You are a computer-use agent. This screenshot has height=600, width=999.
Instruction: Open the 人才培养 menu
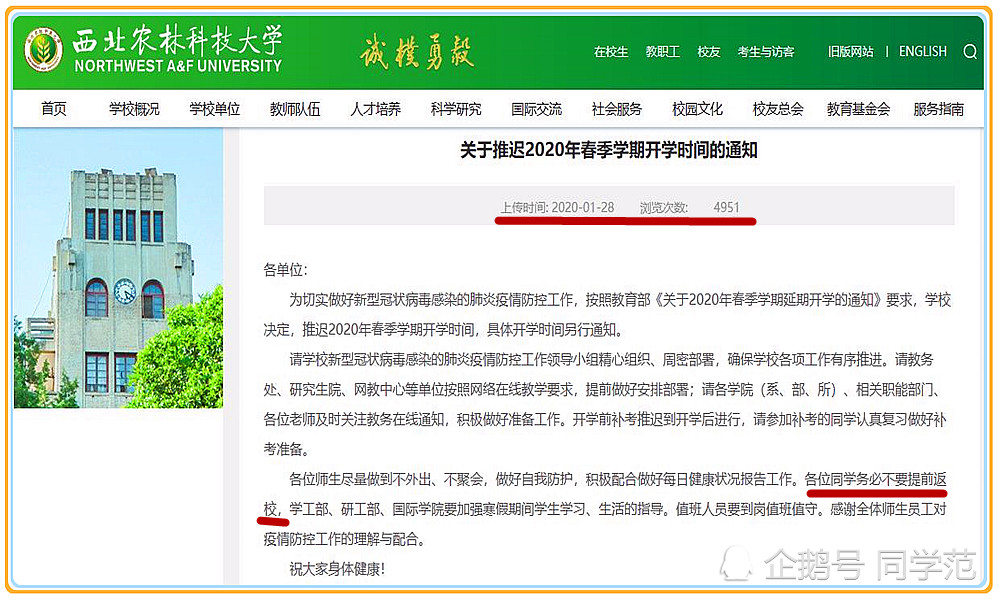click(375, 109)
